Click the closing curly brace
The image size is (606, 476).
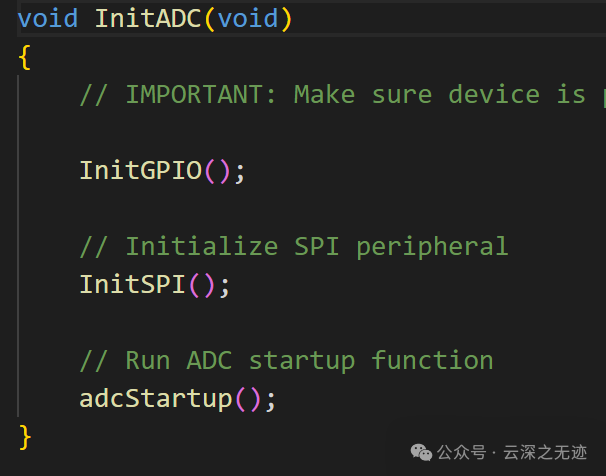[25, 436]
